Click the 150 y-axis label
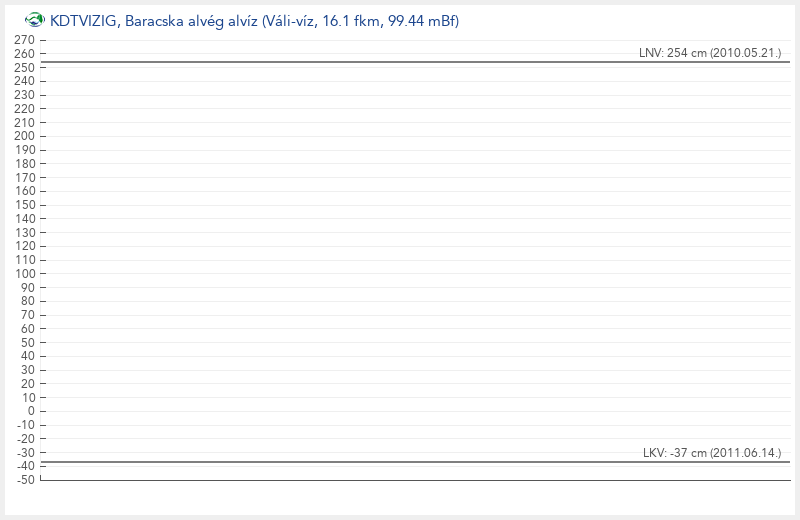This screenshot has width=800, height=520. (x=25, y=205)
